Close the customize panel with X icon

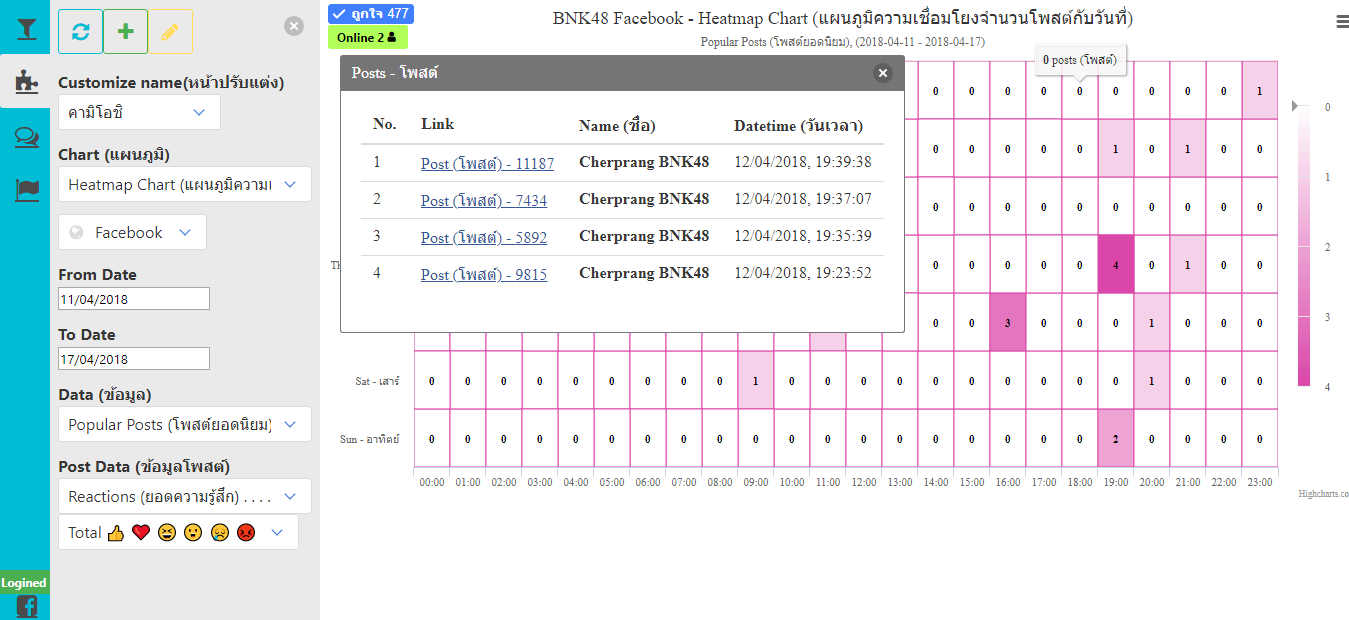pos(294,26)
